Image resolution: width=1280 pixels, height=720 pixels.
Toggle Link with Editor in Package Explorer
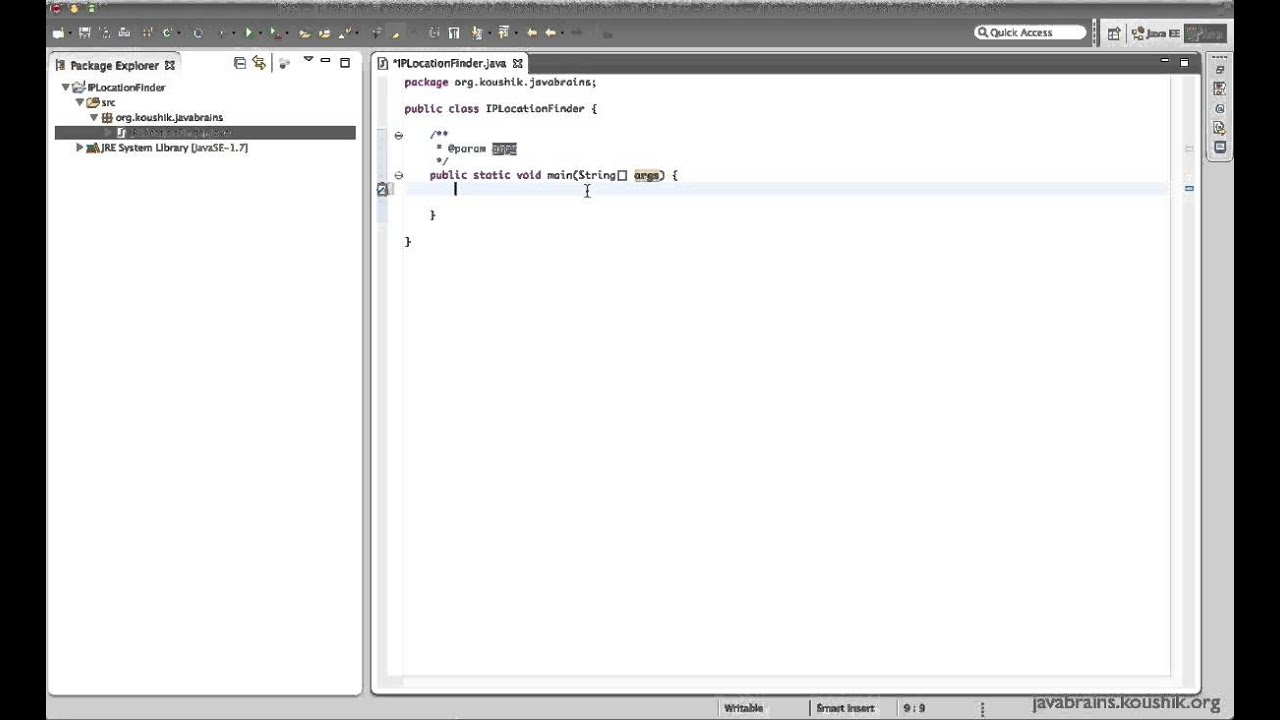tap(260, 63)
